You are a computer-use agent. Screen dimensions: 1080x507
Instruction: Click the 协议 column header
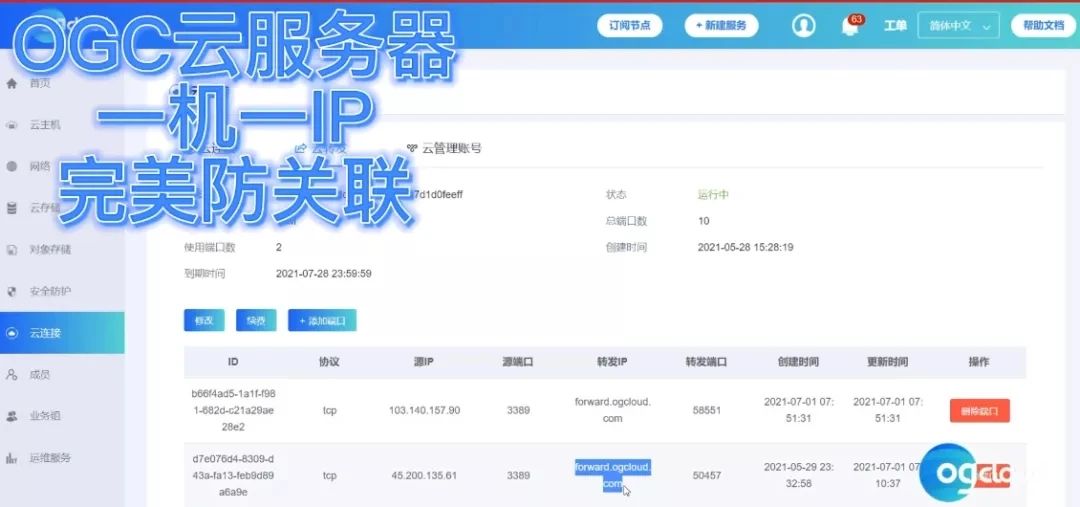click(330, 362)
